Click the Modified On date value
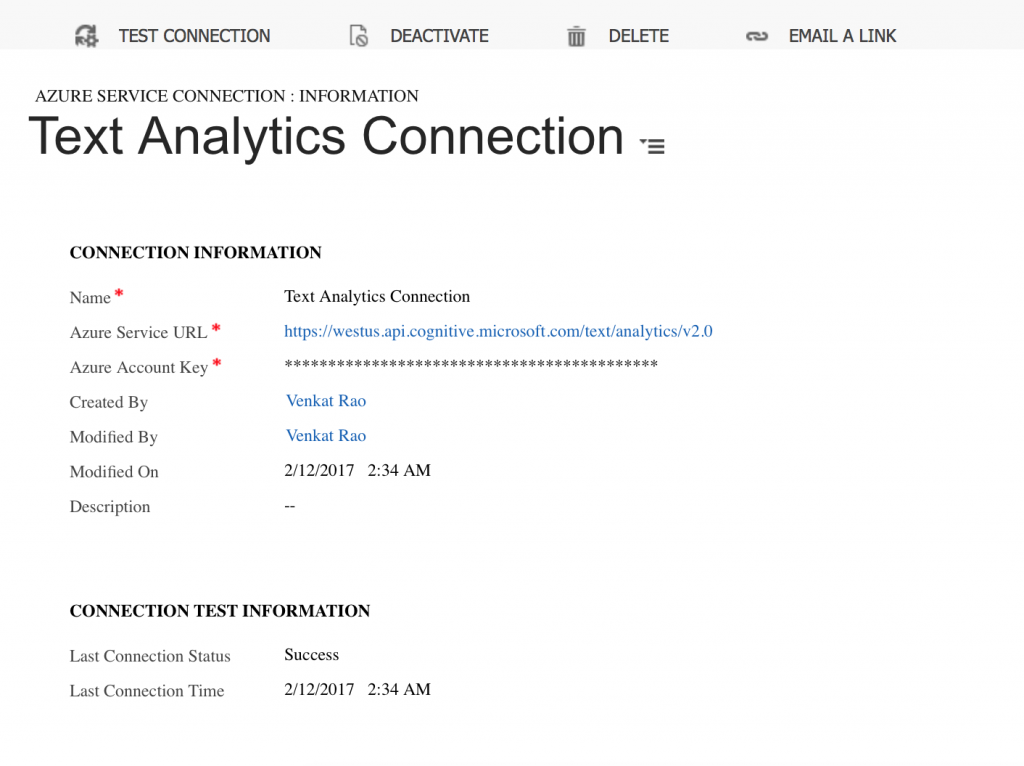The height and width of the screenshot is (766, 1024). [357, 471]
